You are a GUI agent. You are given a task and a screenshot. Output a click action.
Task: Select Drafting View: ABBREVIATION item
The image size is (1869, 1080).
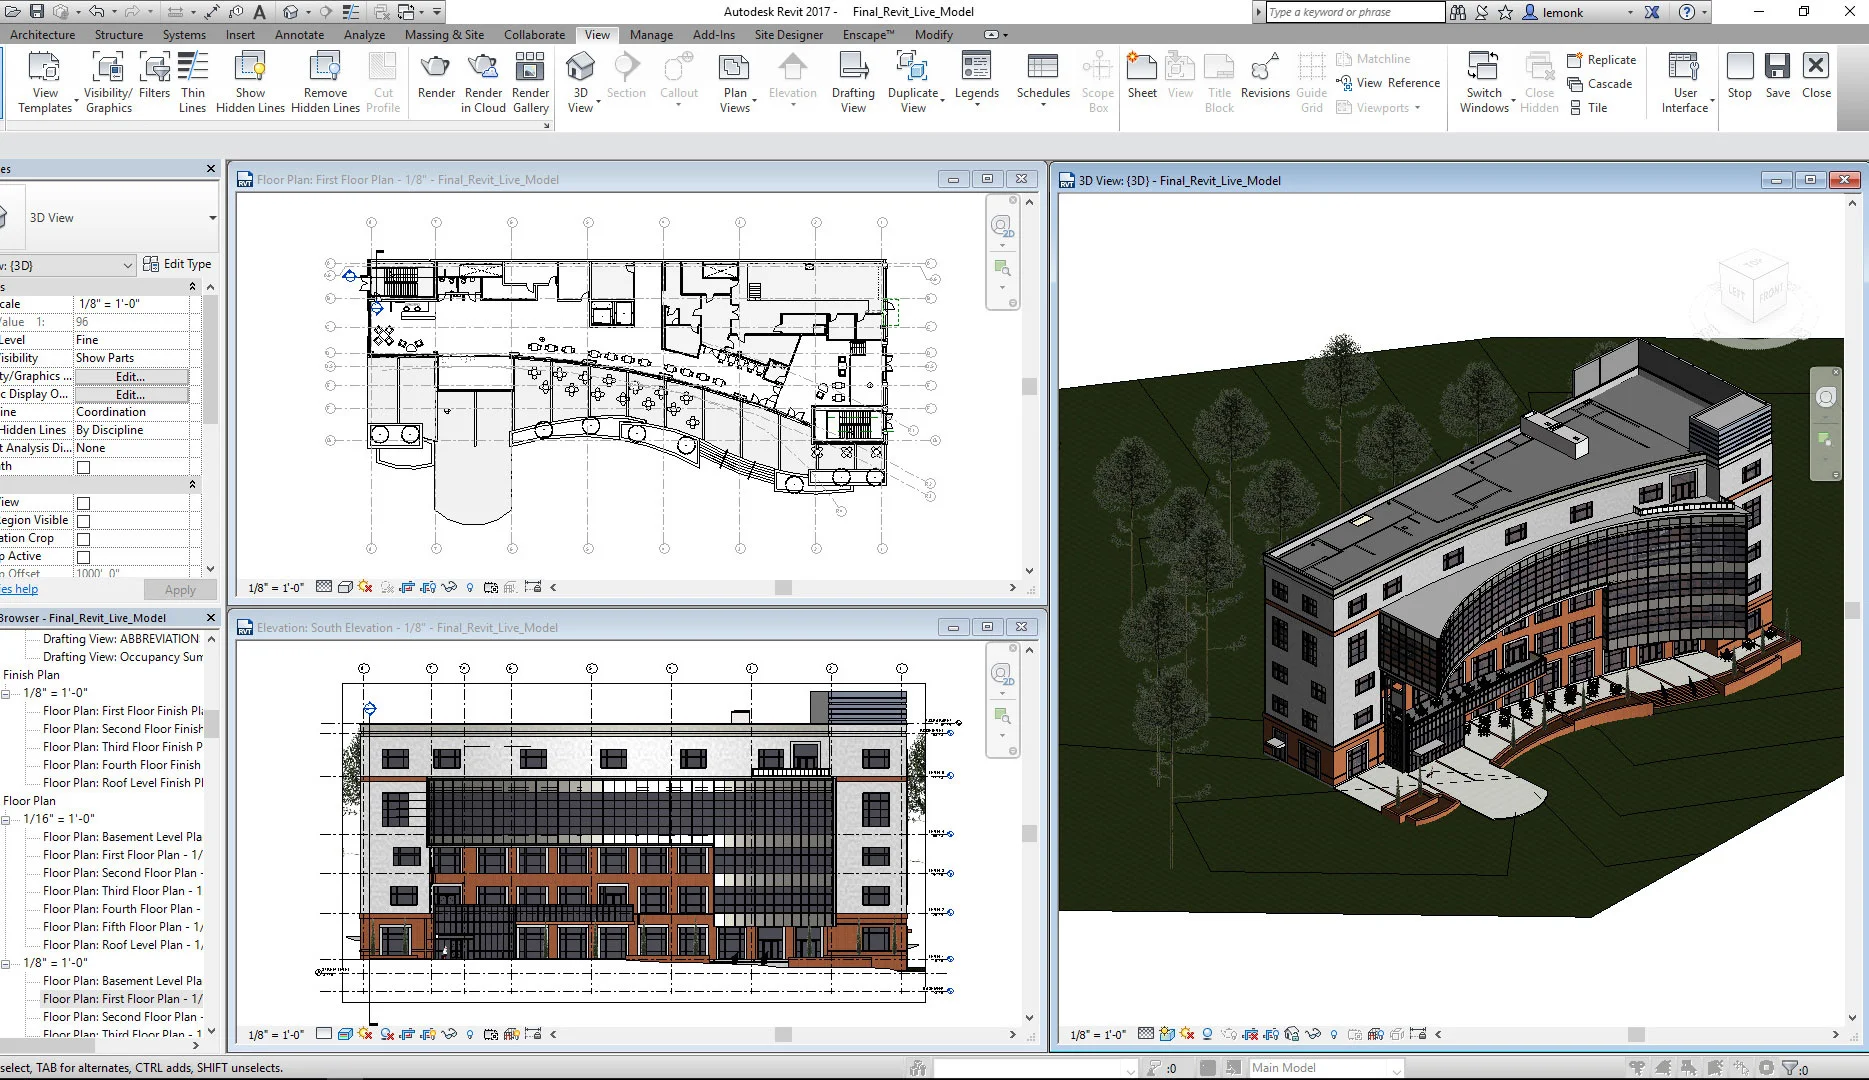point(121,639)
